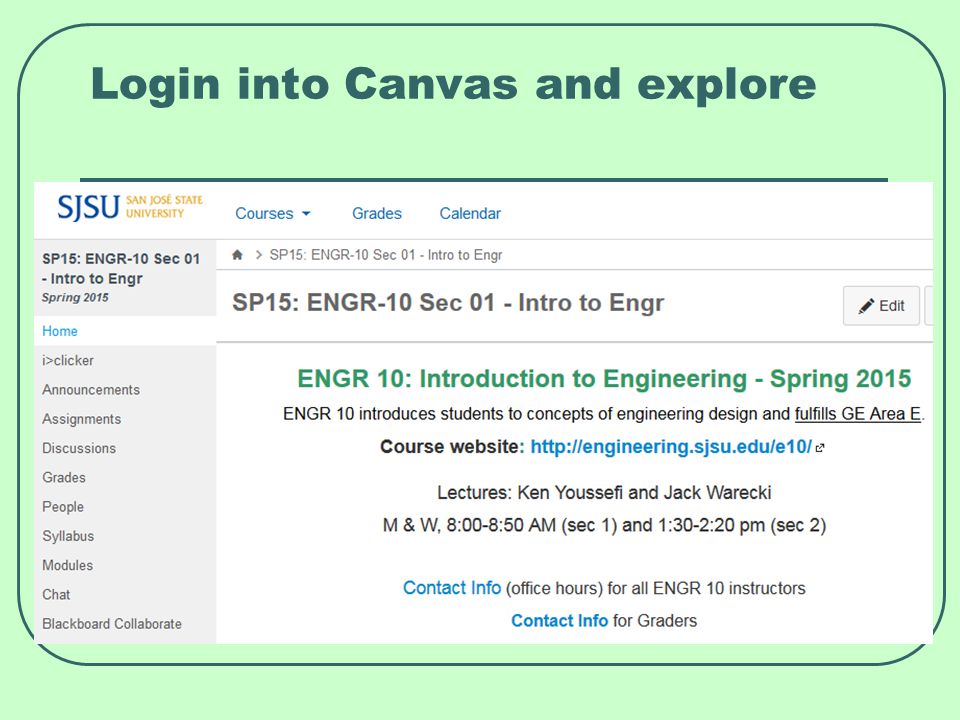Click the Login into Canvas and explore slide title
Viewport: 960px width, 720px height.
point(454,85)
